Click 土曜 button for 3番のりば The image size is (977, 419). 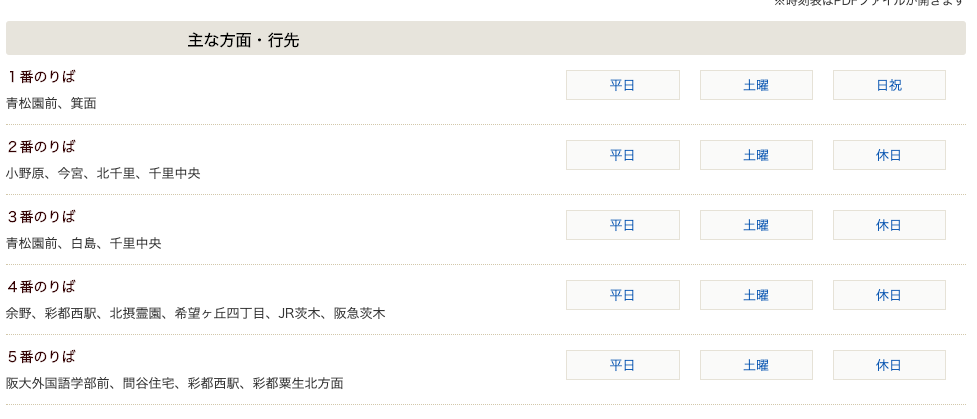[x=756, y=225]
